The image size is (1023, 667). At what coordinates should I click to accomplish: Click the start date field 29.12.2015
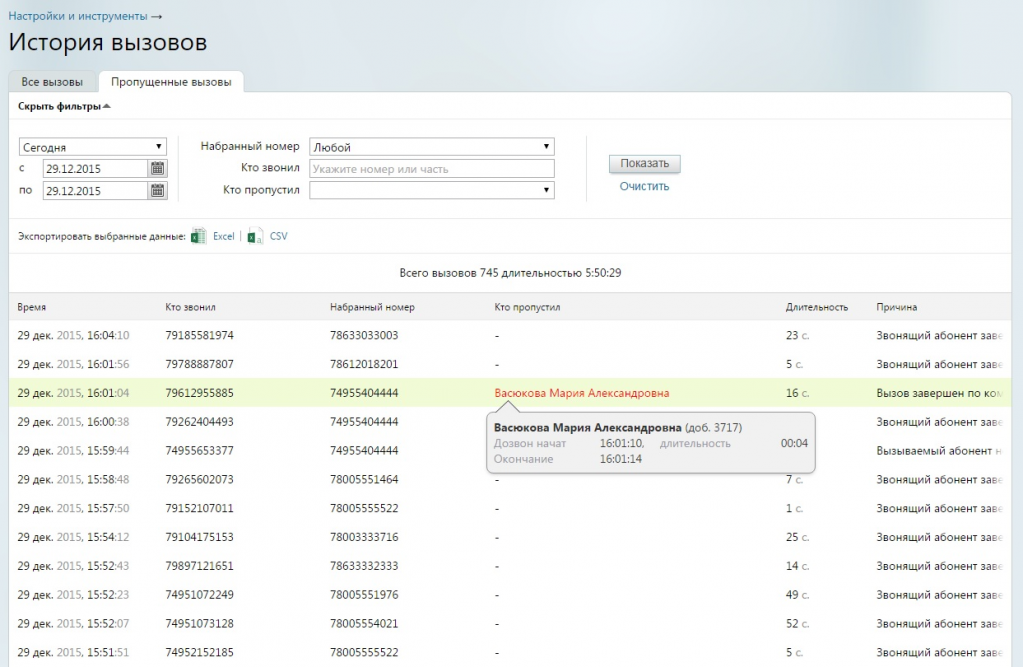[95, 169]
